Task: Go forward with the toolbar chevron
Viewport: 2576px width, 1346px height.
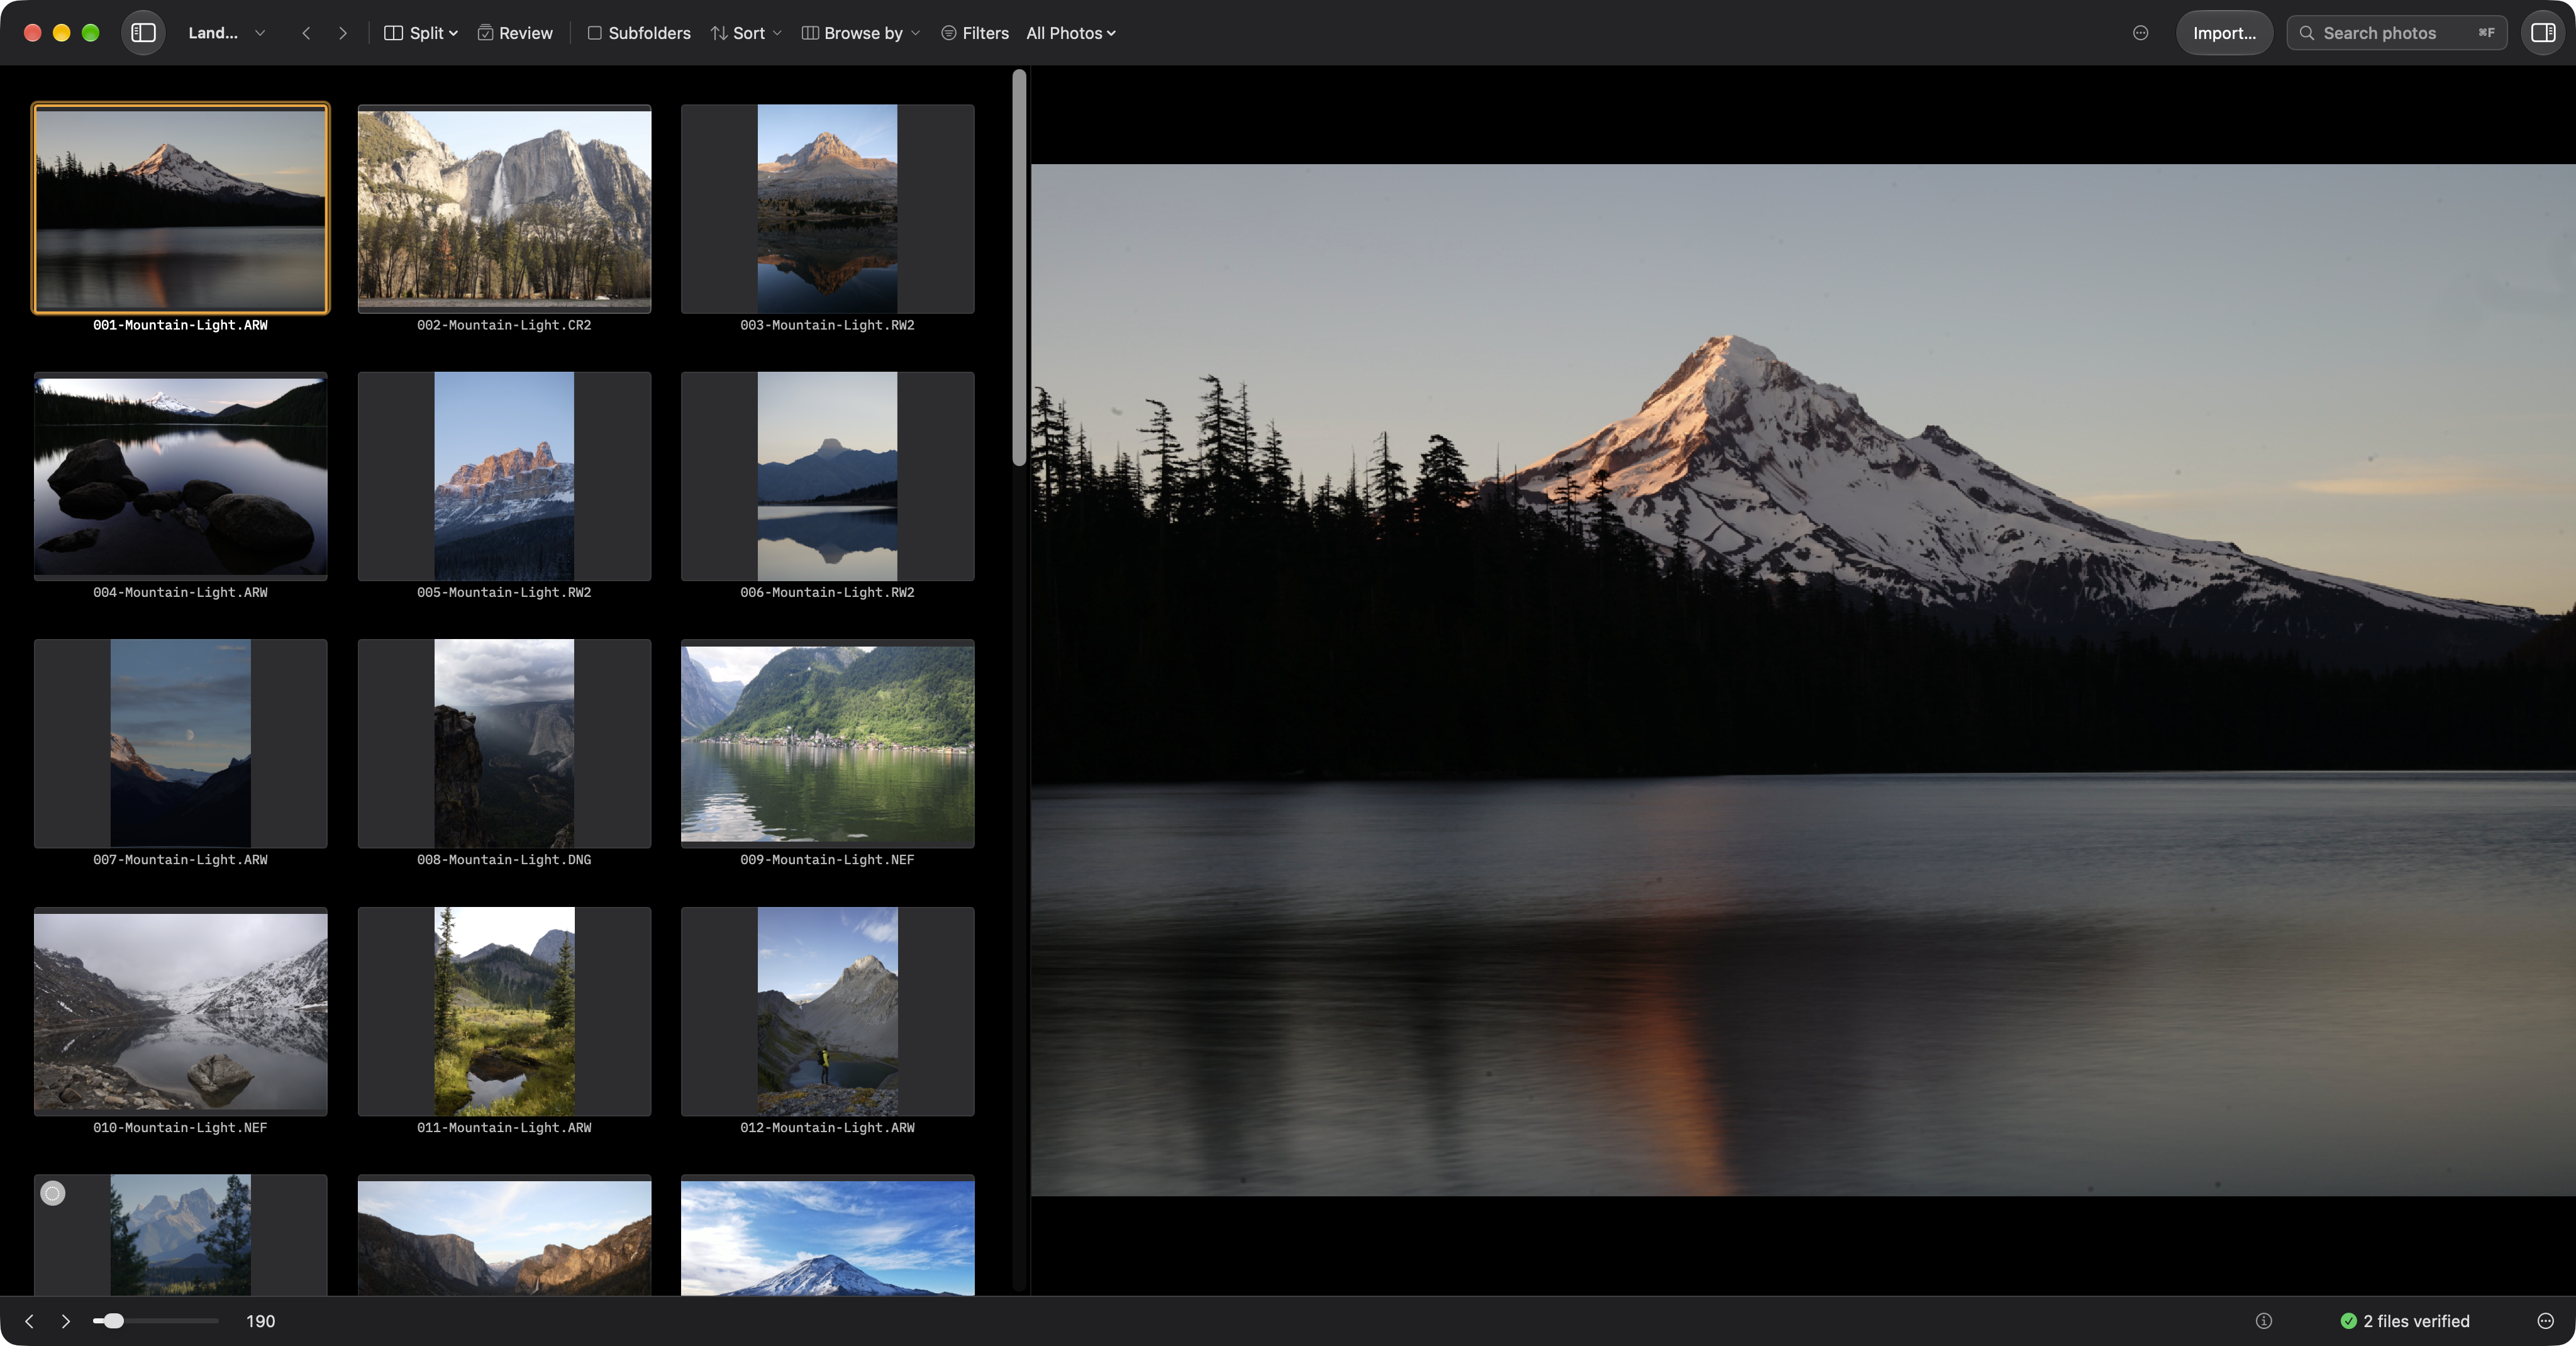Action: pyautogui.click(x=343, y=33)
